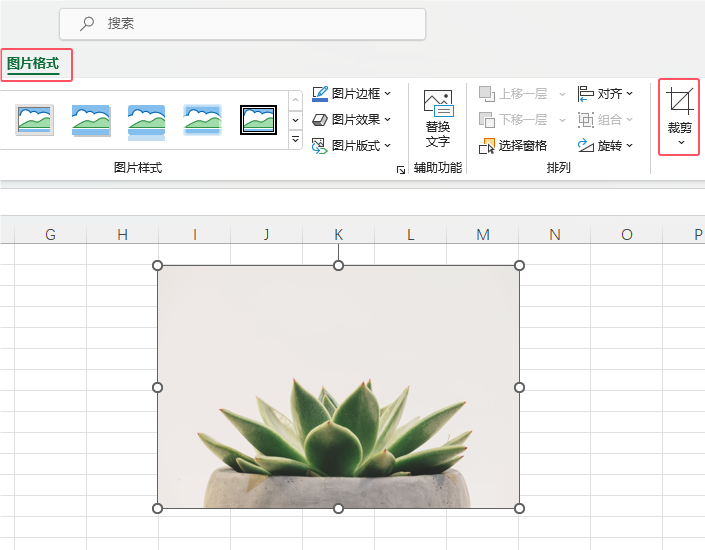Apply the first picture style thumbnail
Viewport: 705px width, 550px height.
pyautogui.click(x=34, y=120)
